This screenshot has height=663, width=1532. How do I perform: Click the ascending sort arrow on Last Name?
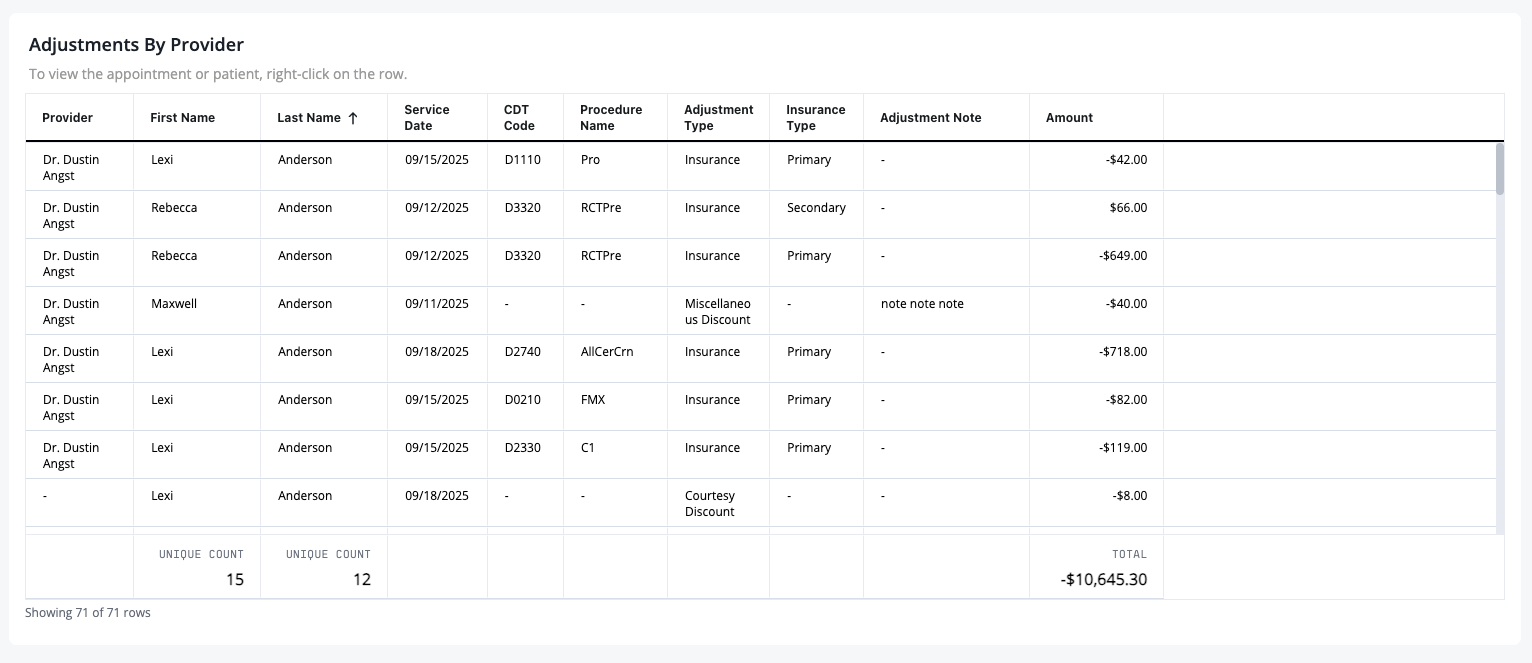(x=352, y=118)
